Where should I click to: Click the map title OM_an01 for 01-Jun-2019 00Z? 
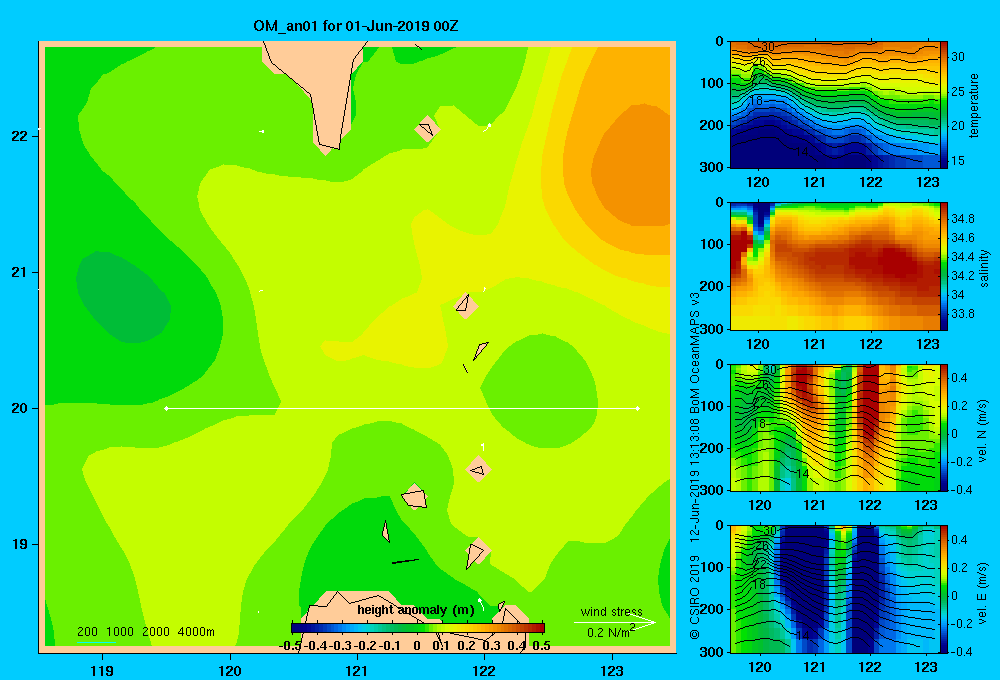[x=356, y=26]
